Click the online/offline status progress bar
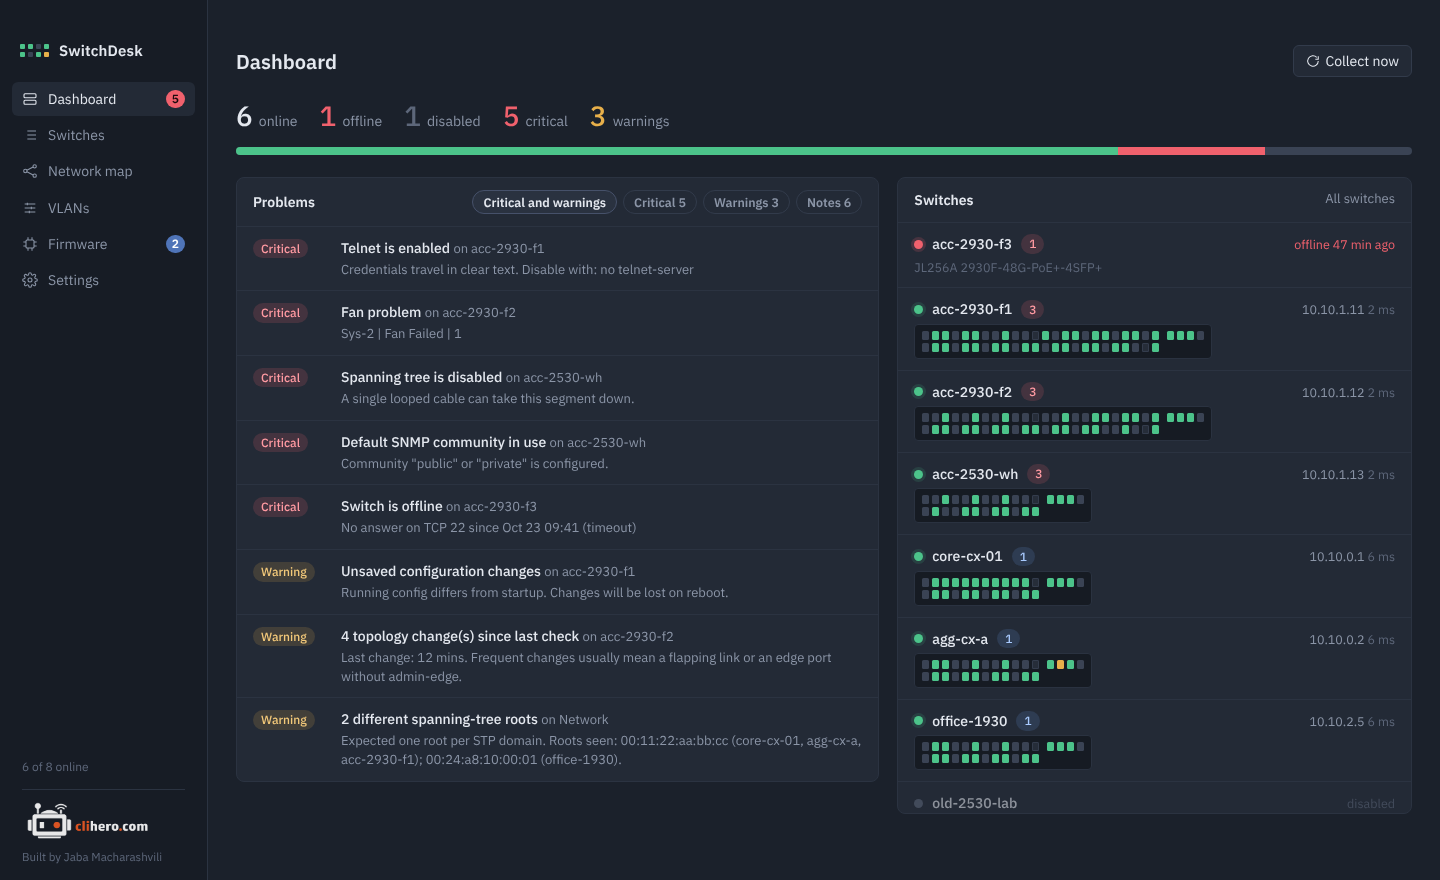This screenshot has width=1440, height=880. pos(824,151)
